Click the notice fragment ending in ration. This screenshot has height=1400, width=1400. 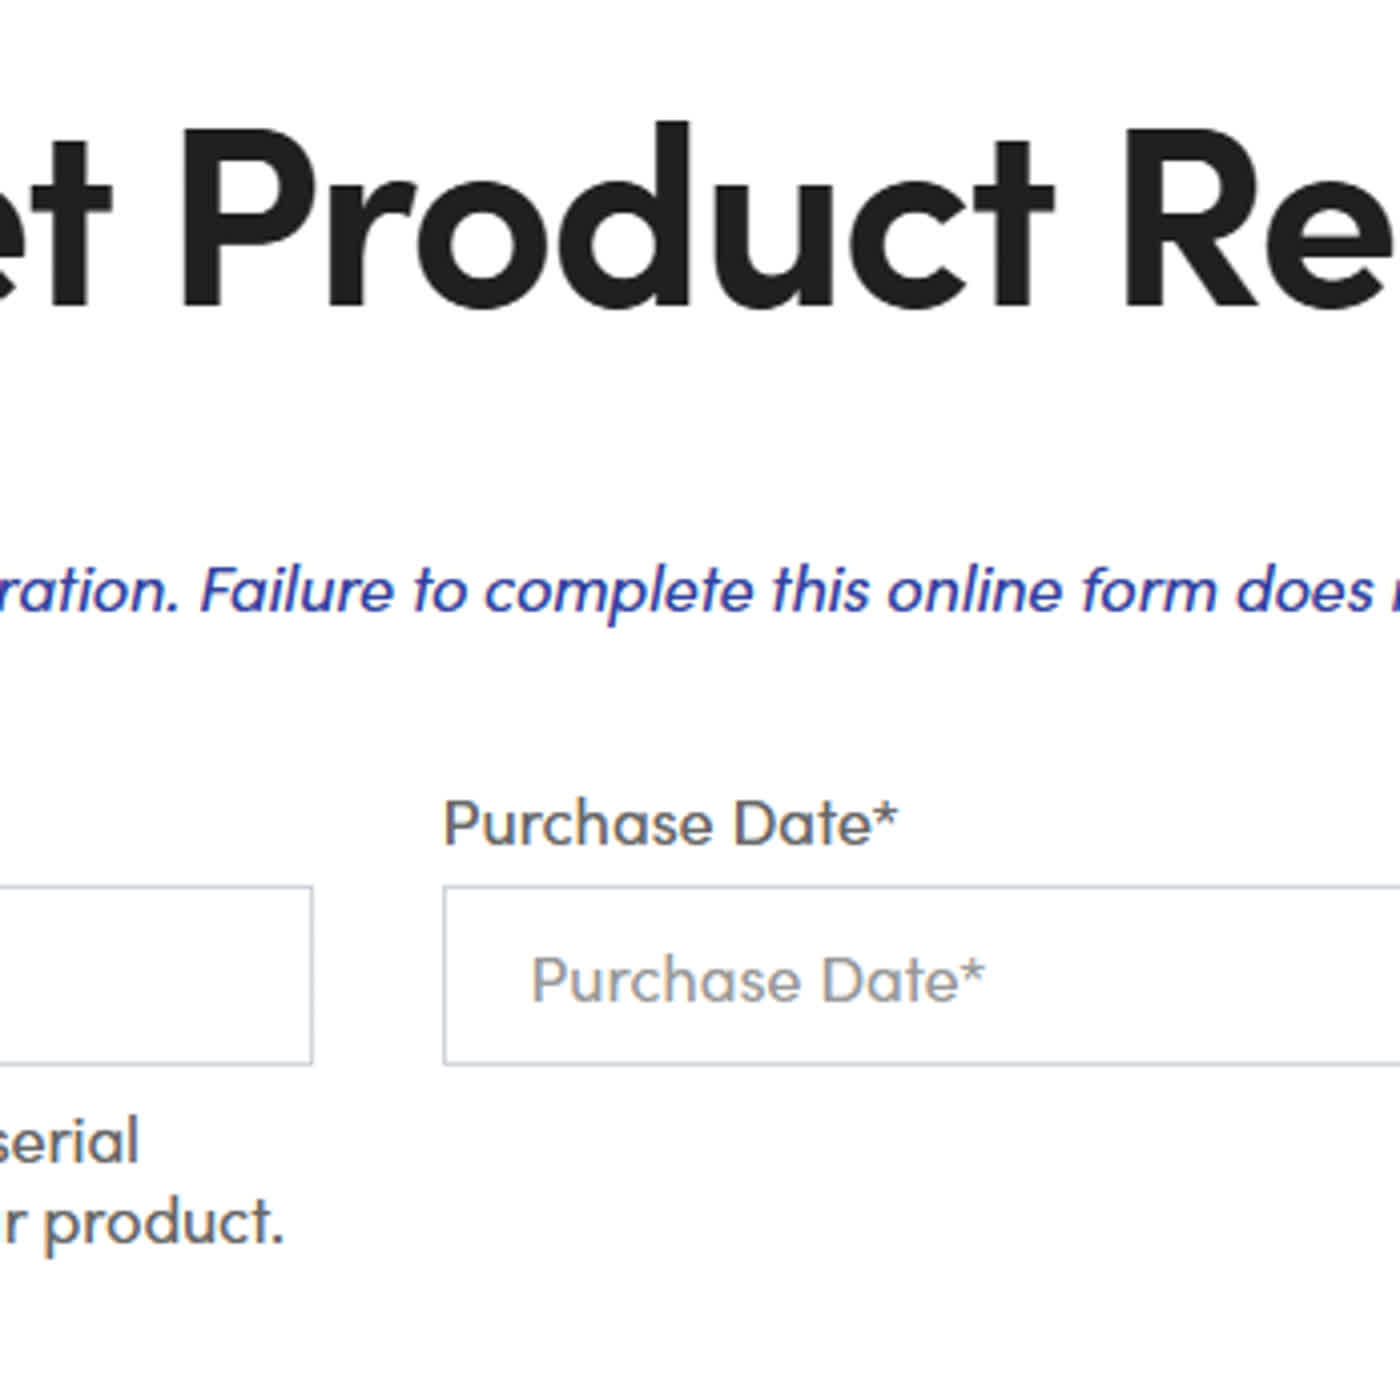(88, 590)
